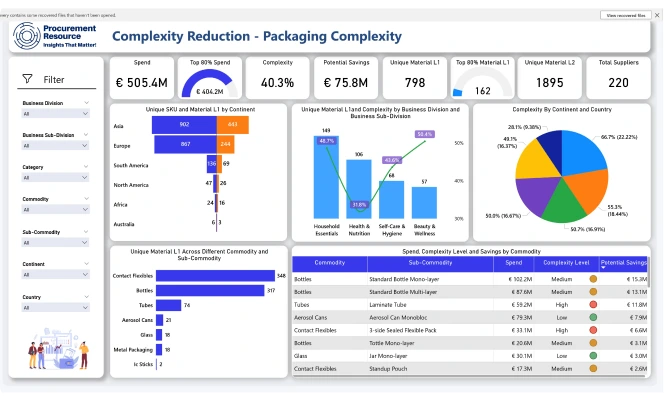This screenshot has width=669, height=401.
Task: Click the funnel Filter icon
Action: pos(28,79)
